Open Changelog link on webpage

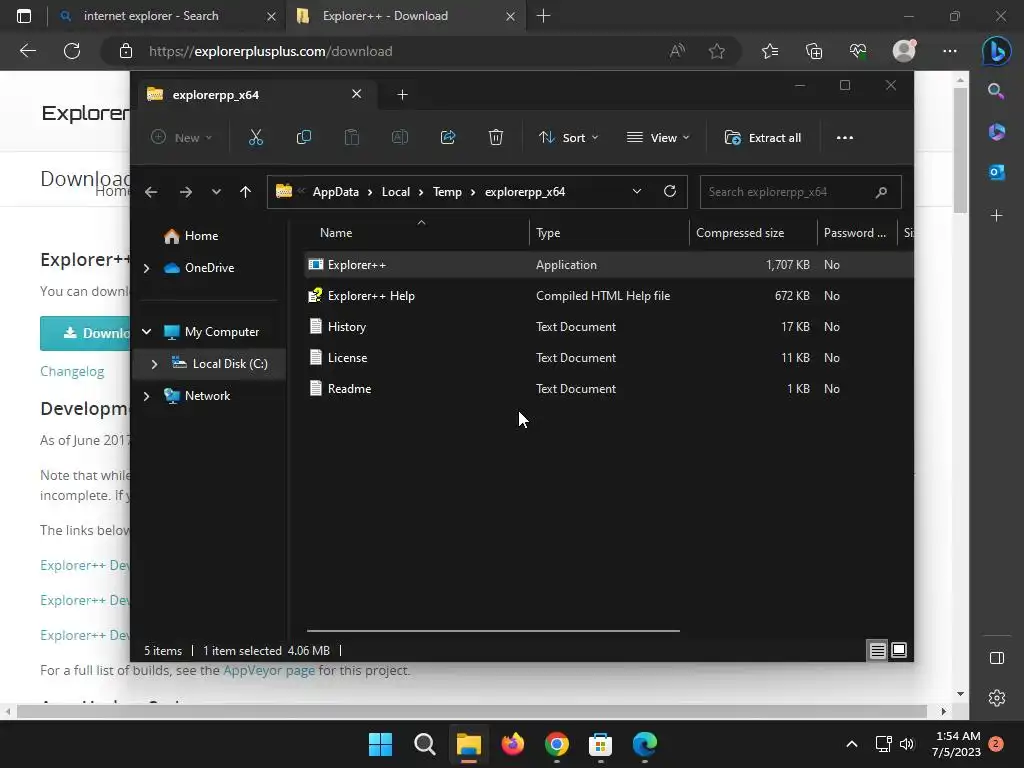(72, 372)
